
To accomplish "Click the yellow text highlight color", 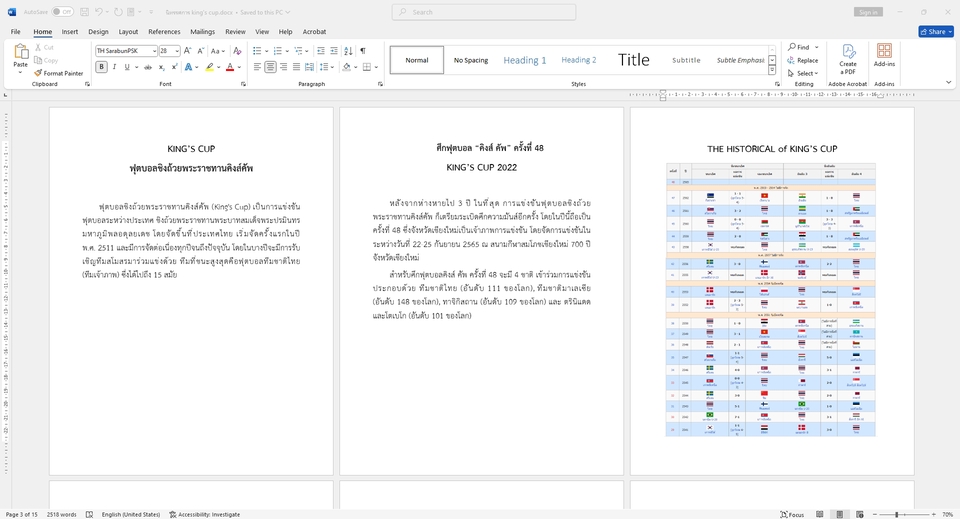I will pos(209,67).
